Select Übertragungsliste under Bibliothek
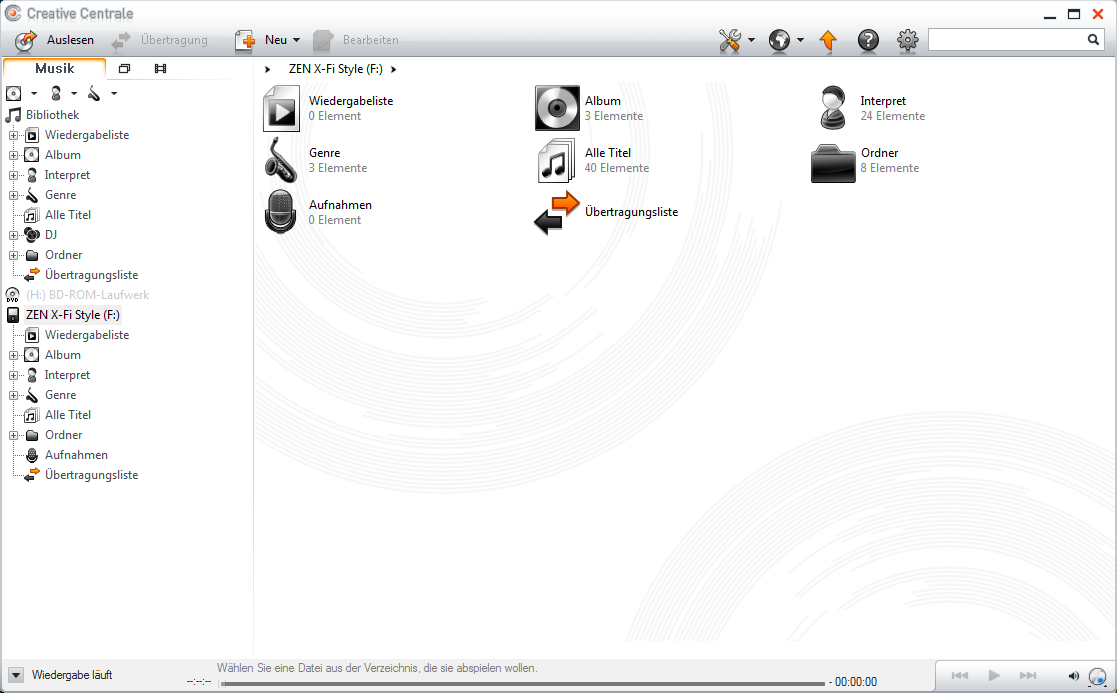1117x693 pixels. [x=91, y=274]
